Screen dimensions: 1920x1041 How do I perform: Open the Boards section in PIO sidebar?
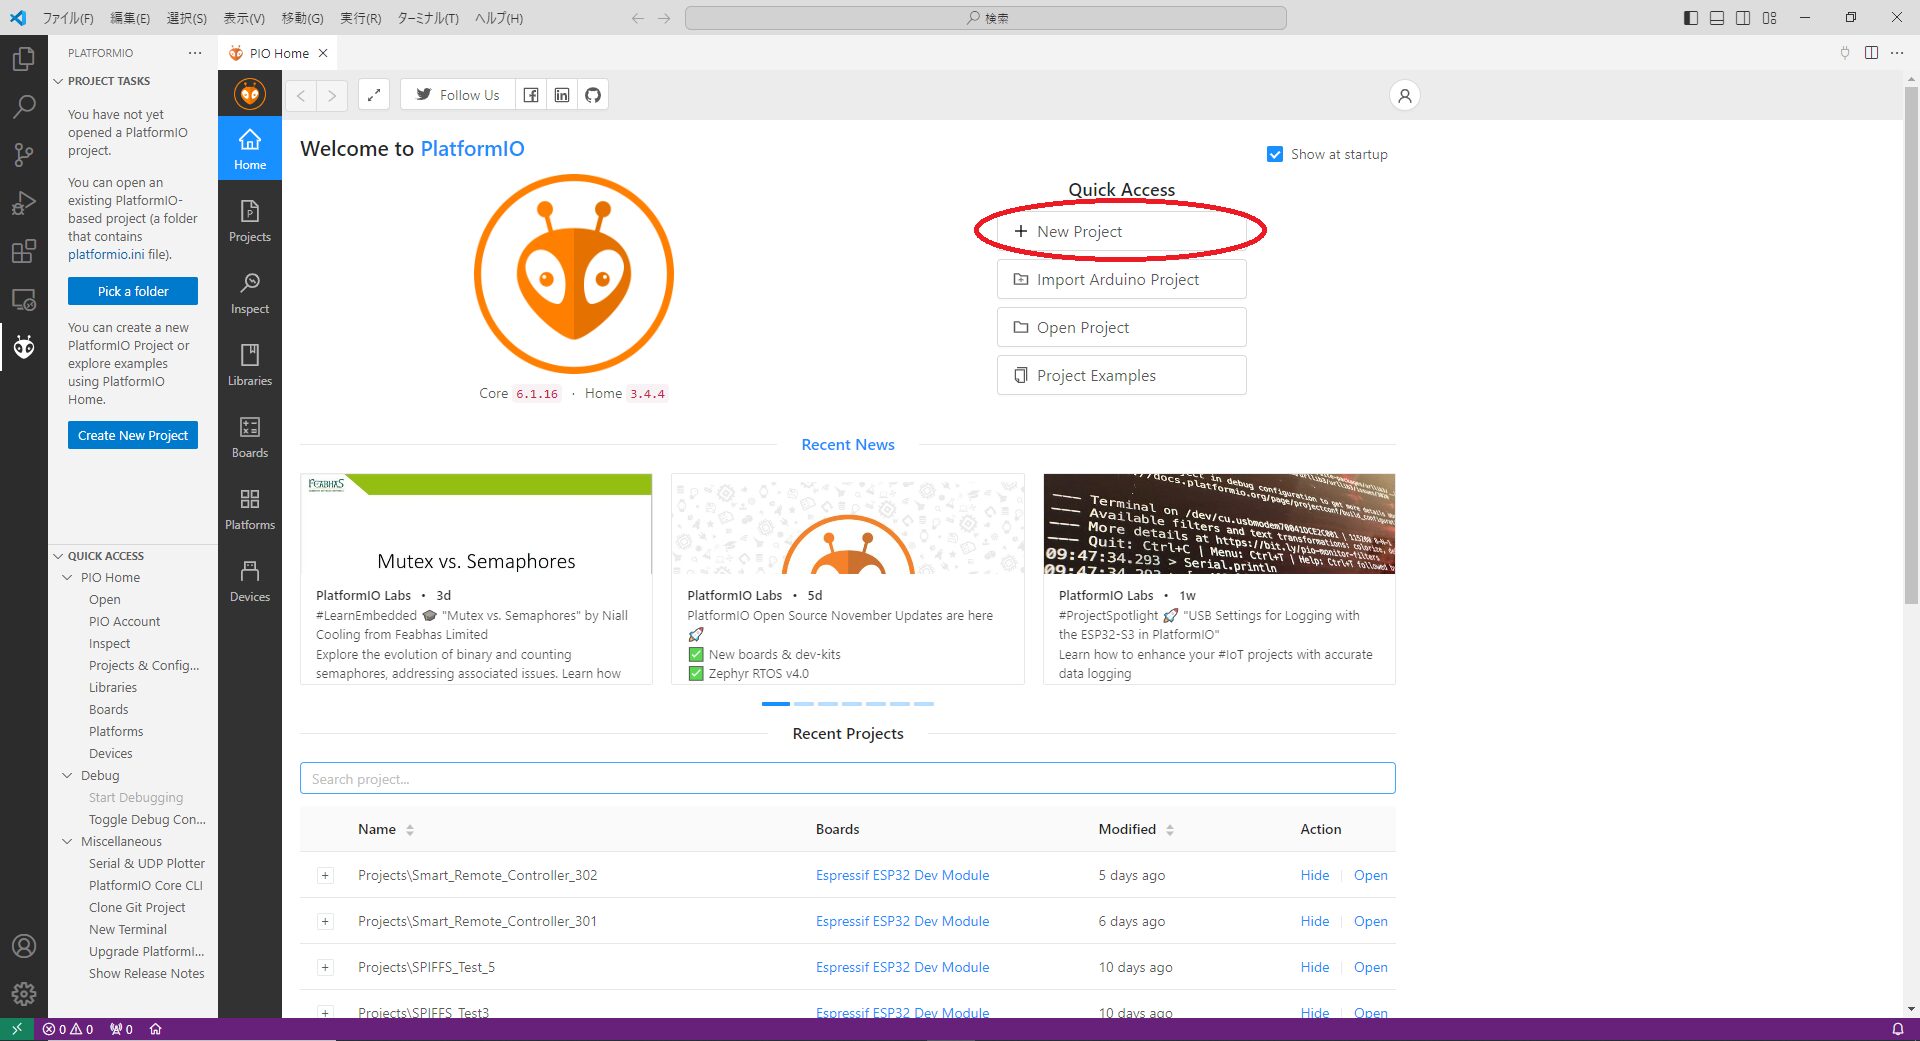249,437
